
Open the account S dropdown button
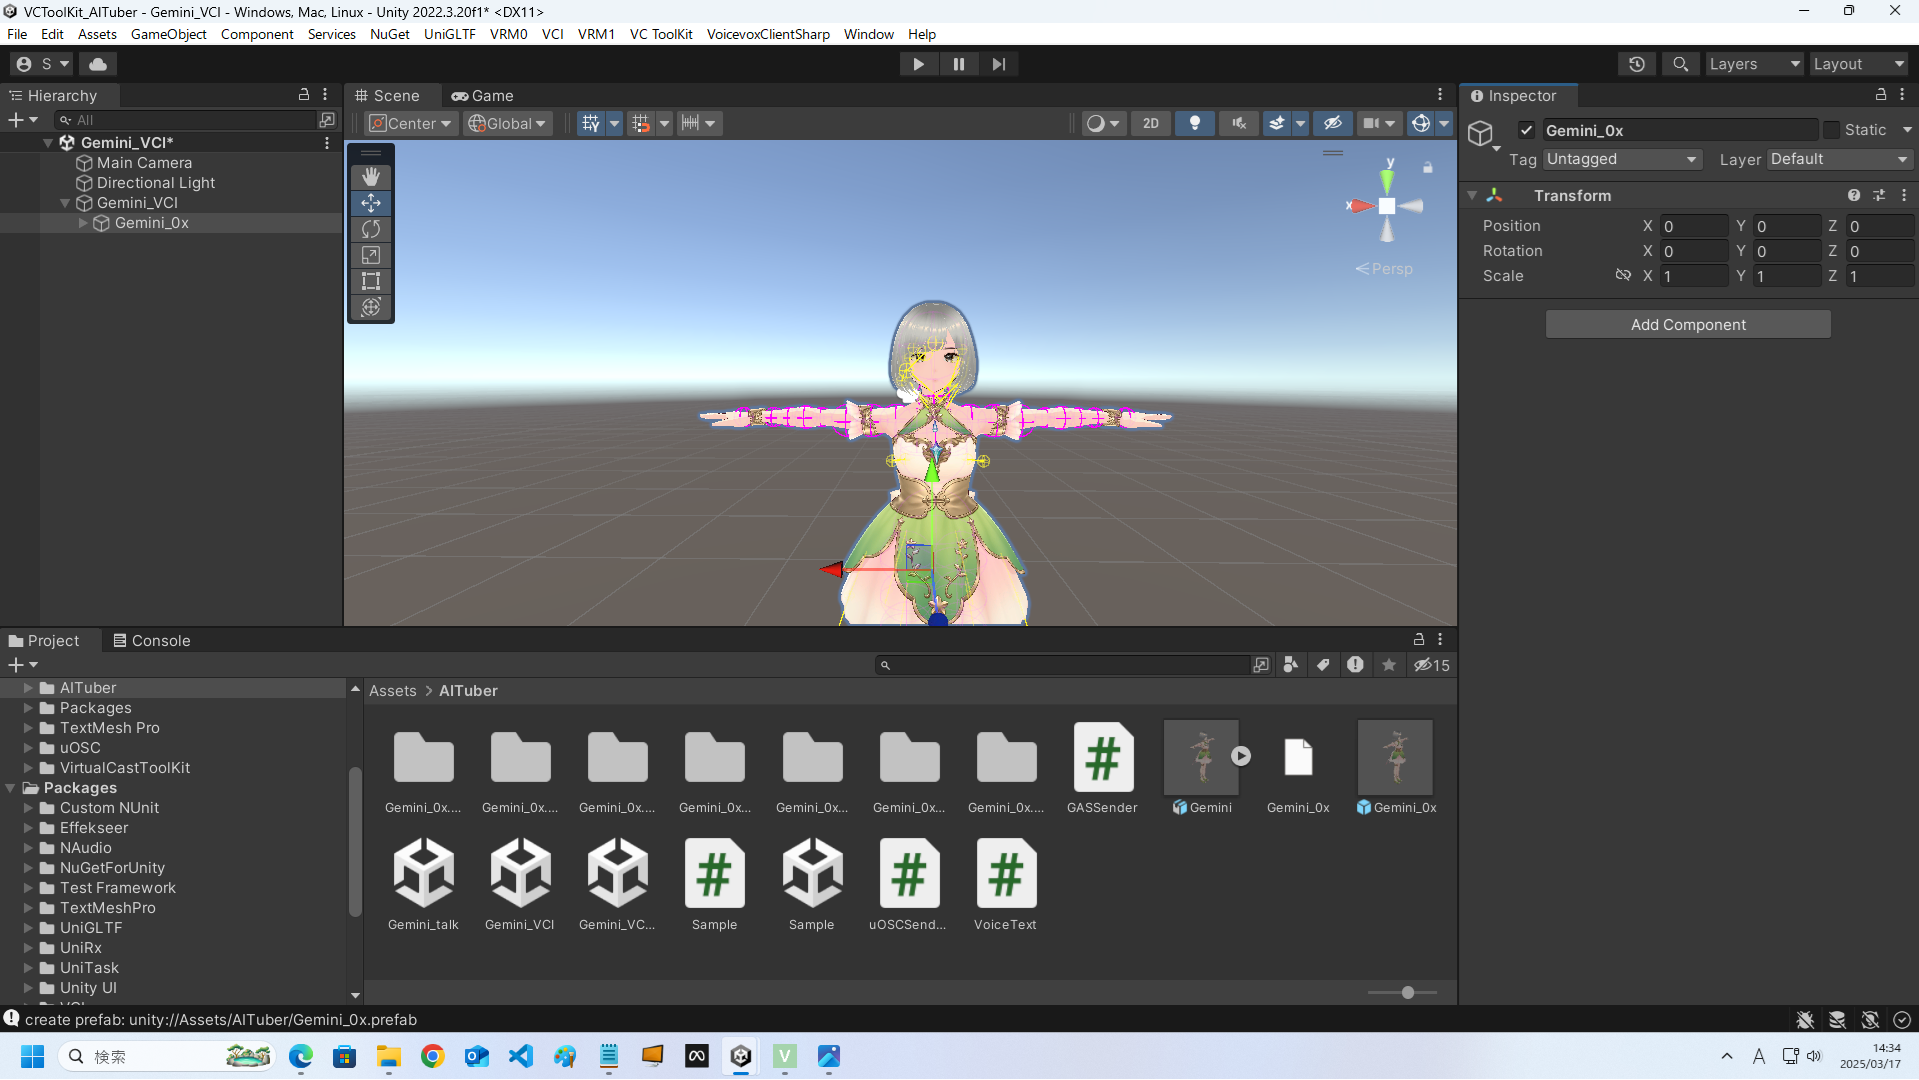point(44,64)
